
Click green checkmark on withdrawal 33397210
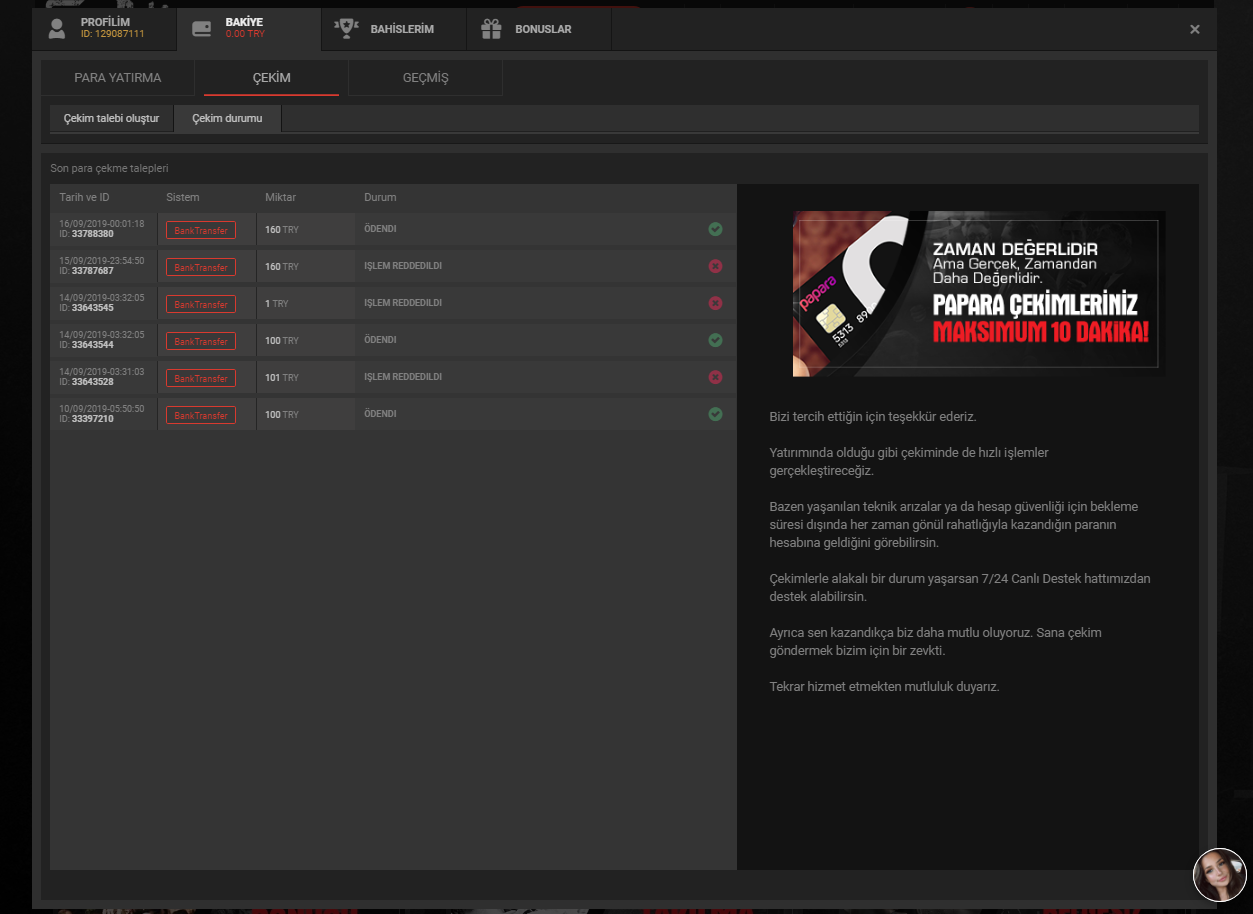(x=715, y=414)
